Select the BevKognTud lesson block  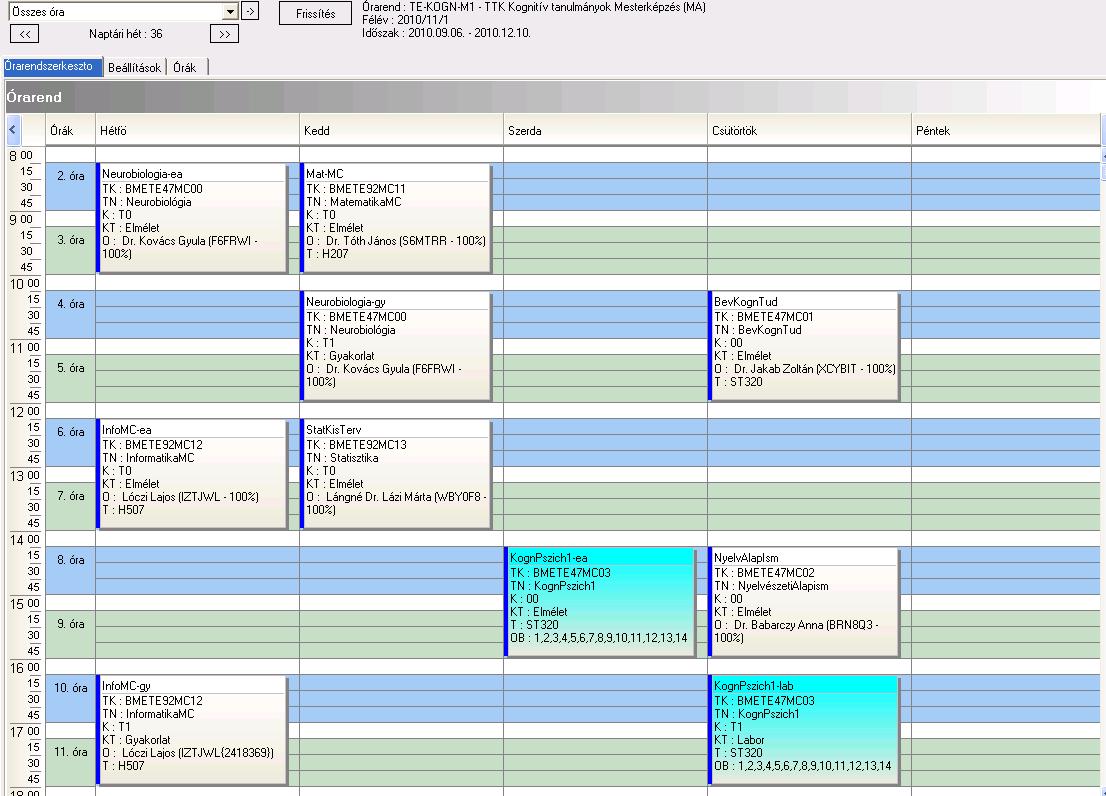tap(804, 346)
